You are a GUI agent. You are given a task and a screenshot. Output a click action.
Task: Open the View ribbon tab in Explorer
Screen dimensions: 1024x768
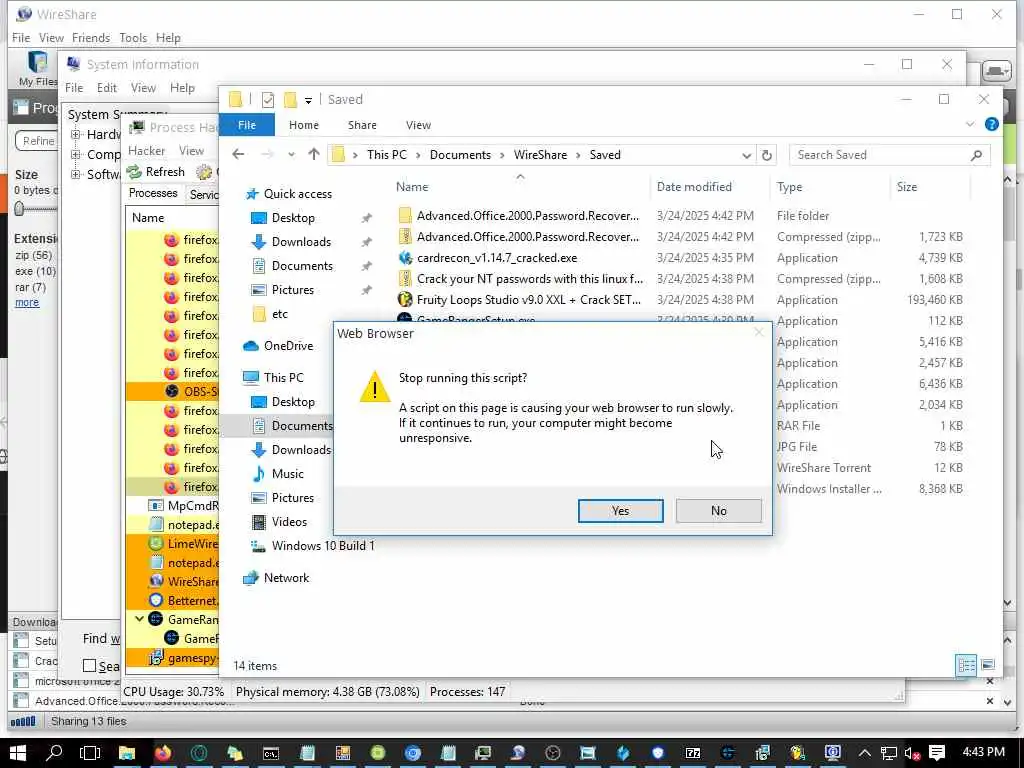(418, 125)
